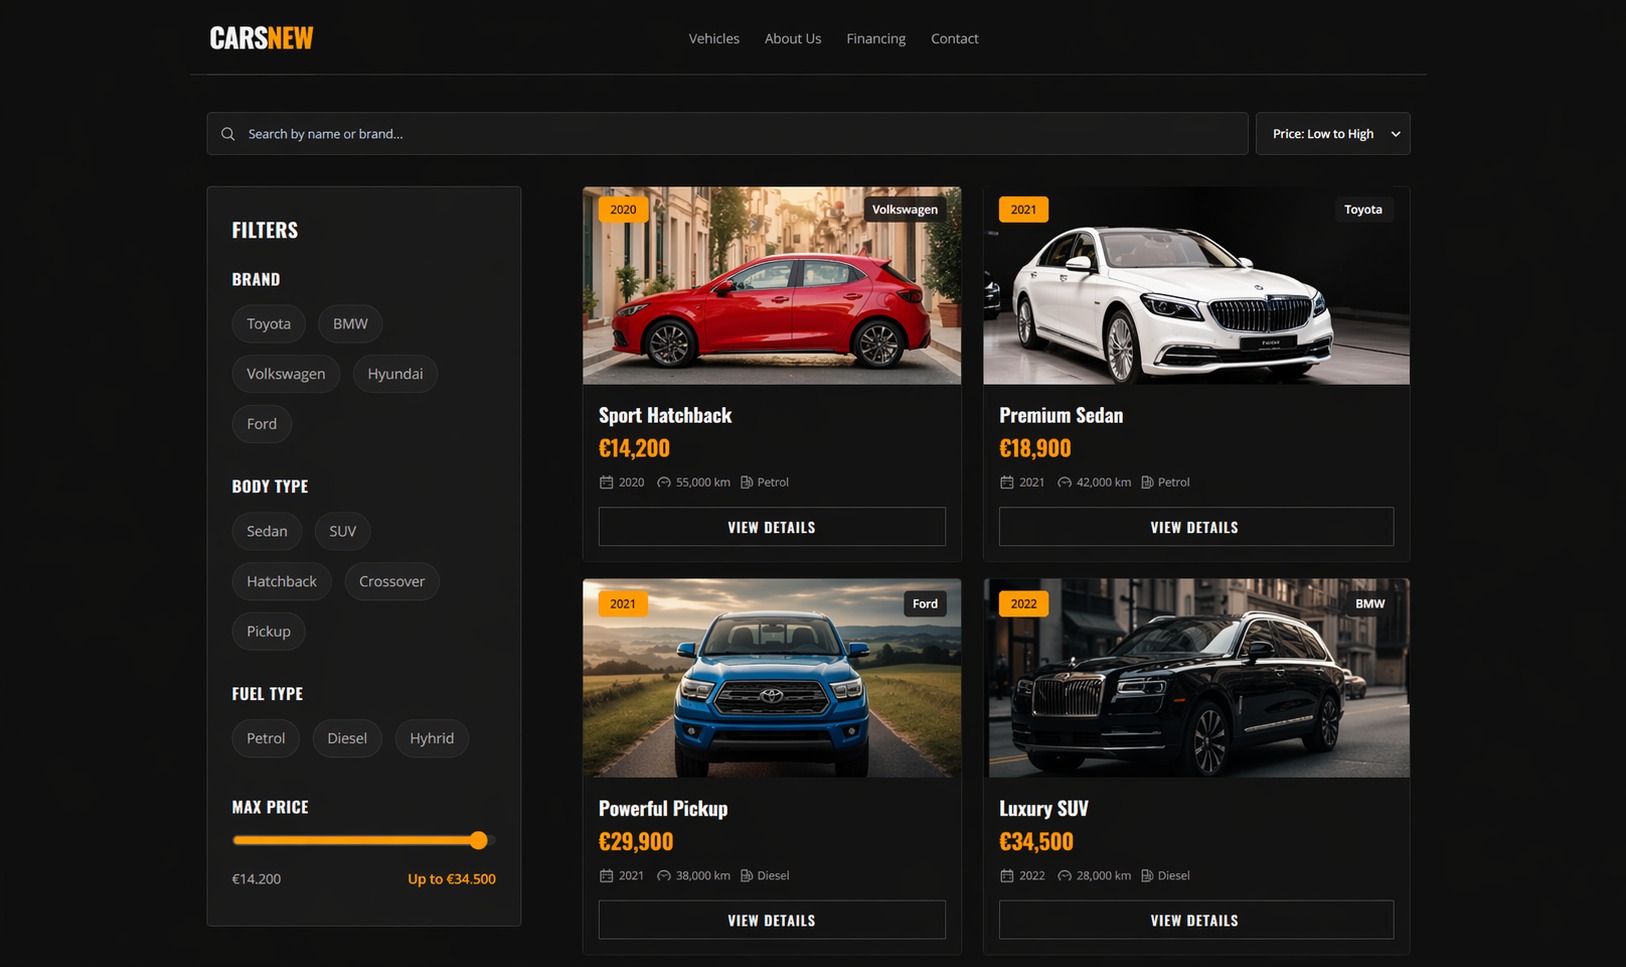The image size is (1626, 967).
Task: Go to the Financing page
Action: 875,39
